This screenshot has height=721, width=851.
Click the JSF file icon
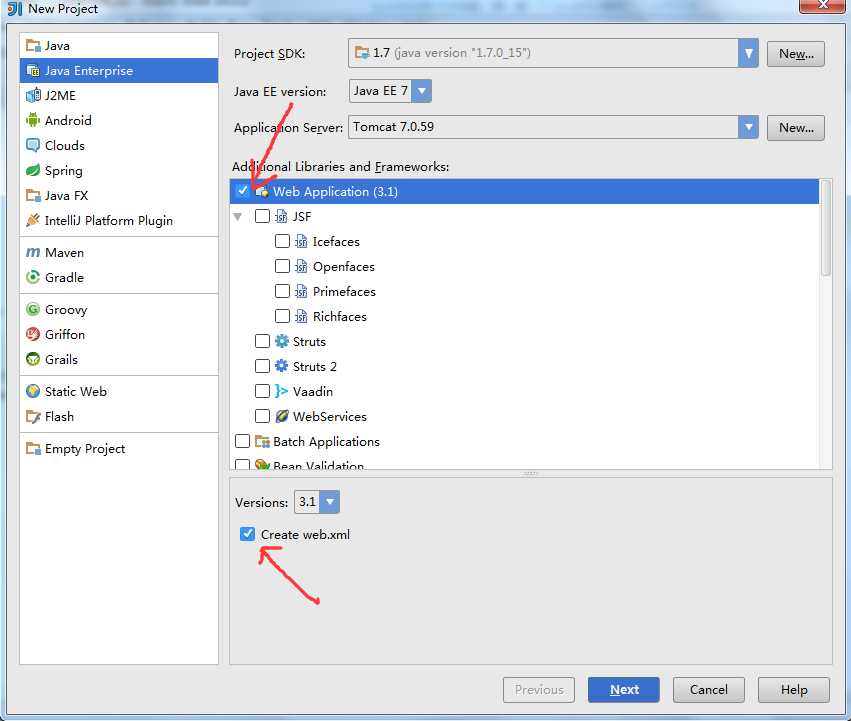(x=281, y=217)
